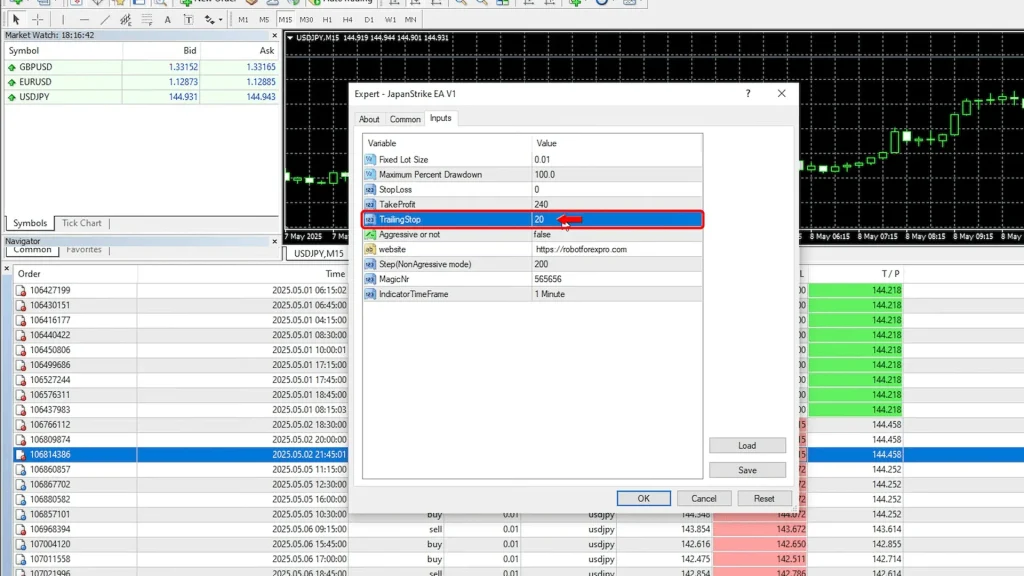The height and width of the screenshot is (576, 1024).
Task: Pick the cursor arrow tool
Action: [16, 19]
